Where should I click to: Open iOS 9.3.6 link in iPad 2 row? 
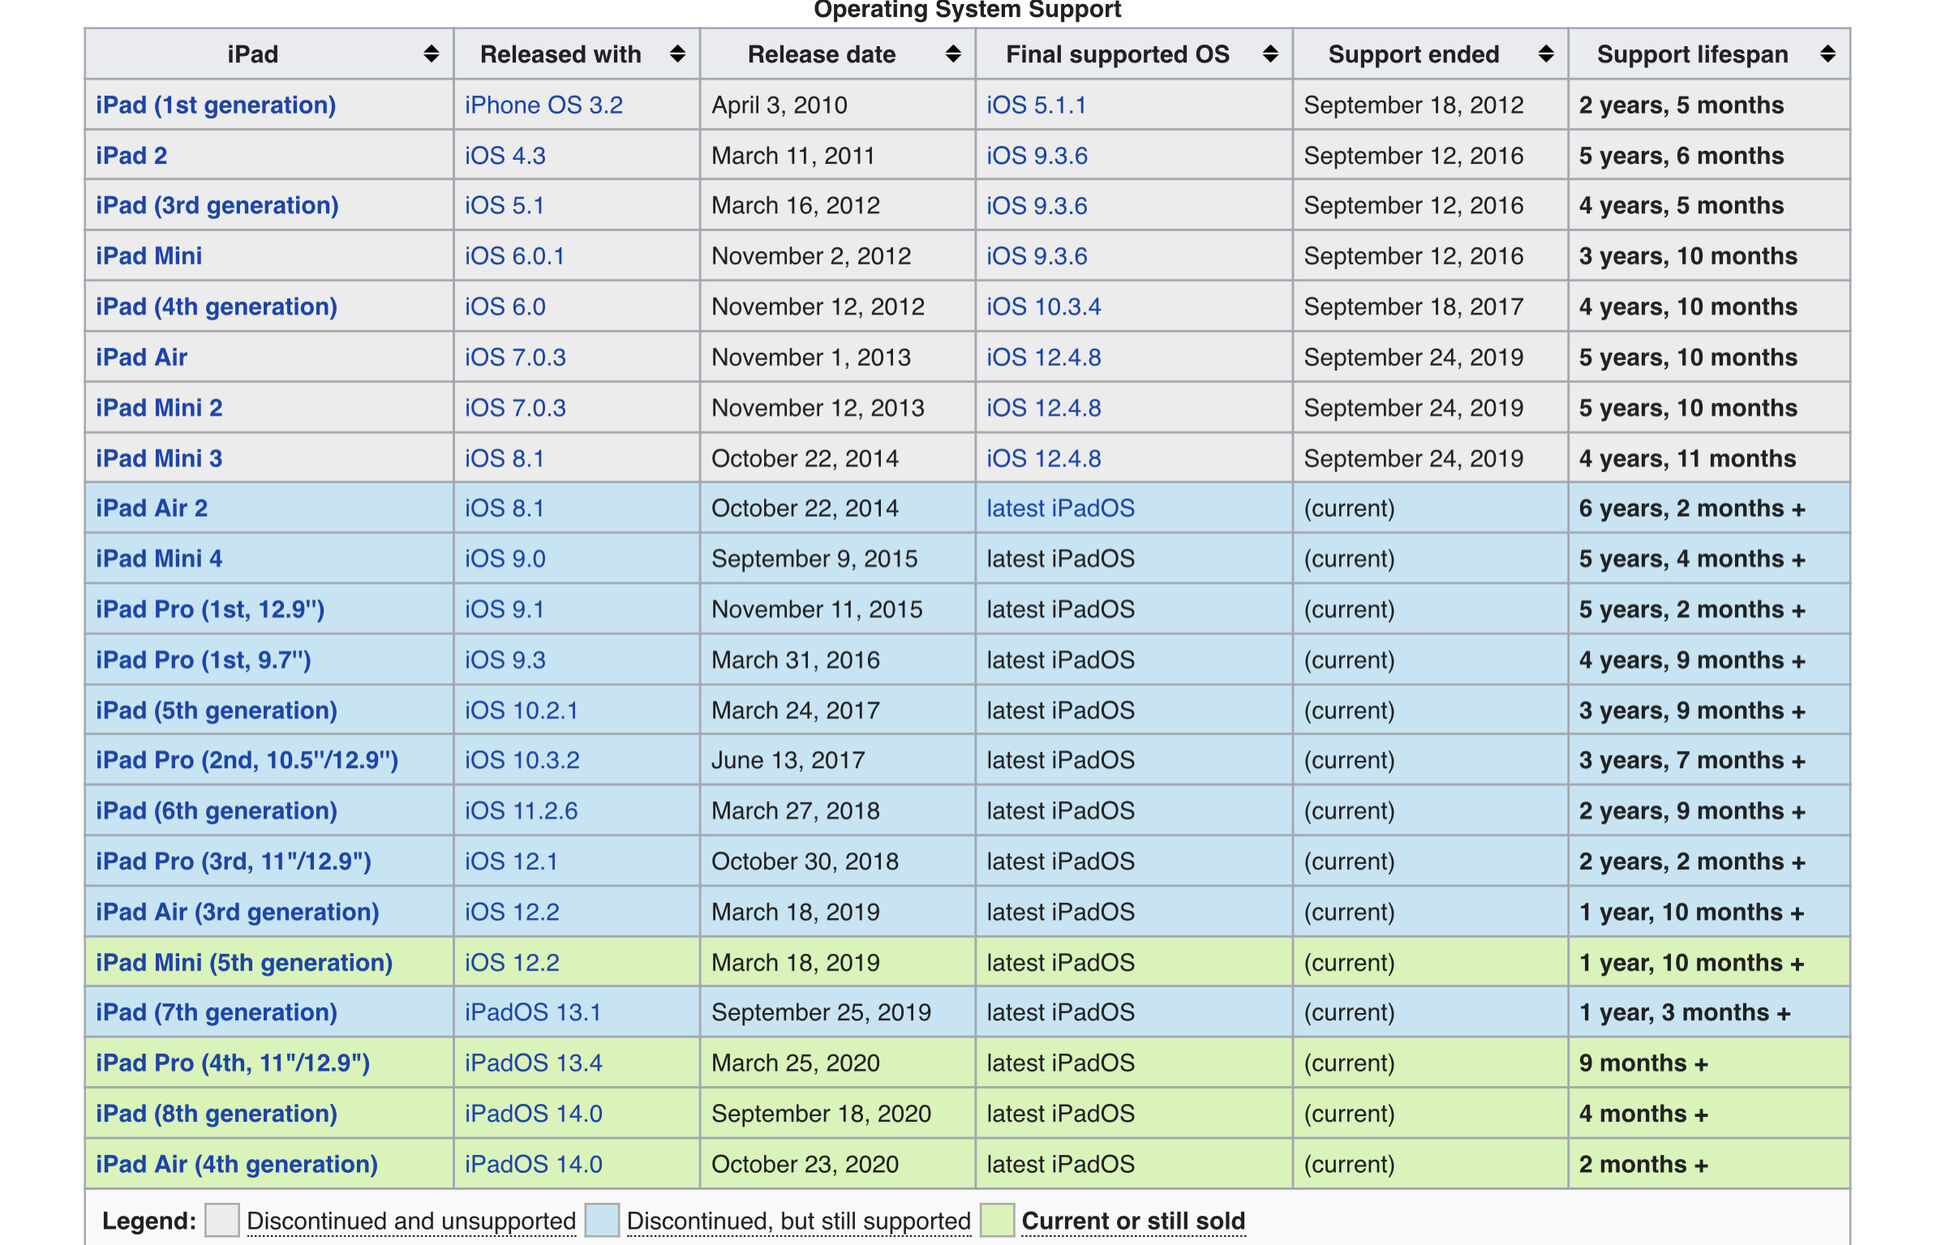point(1037,156)
